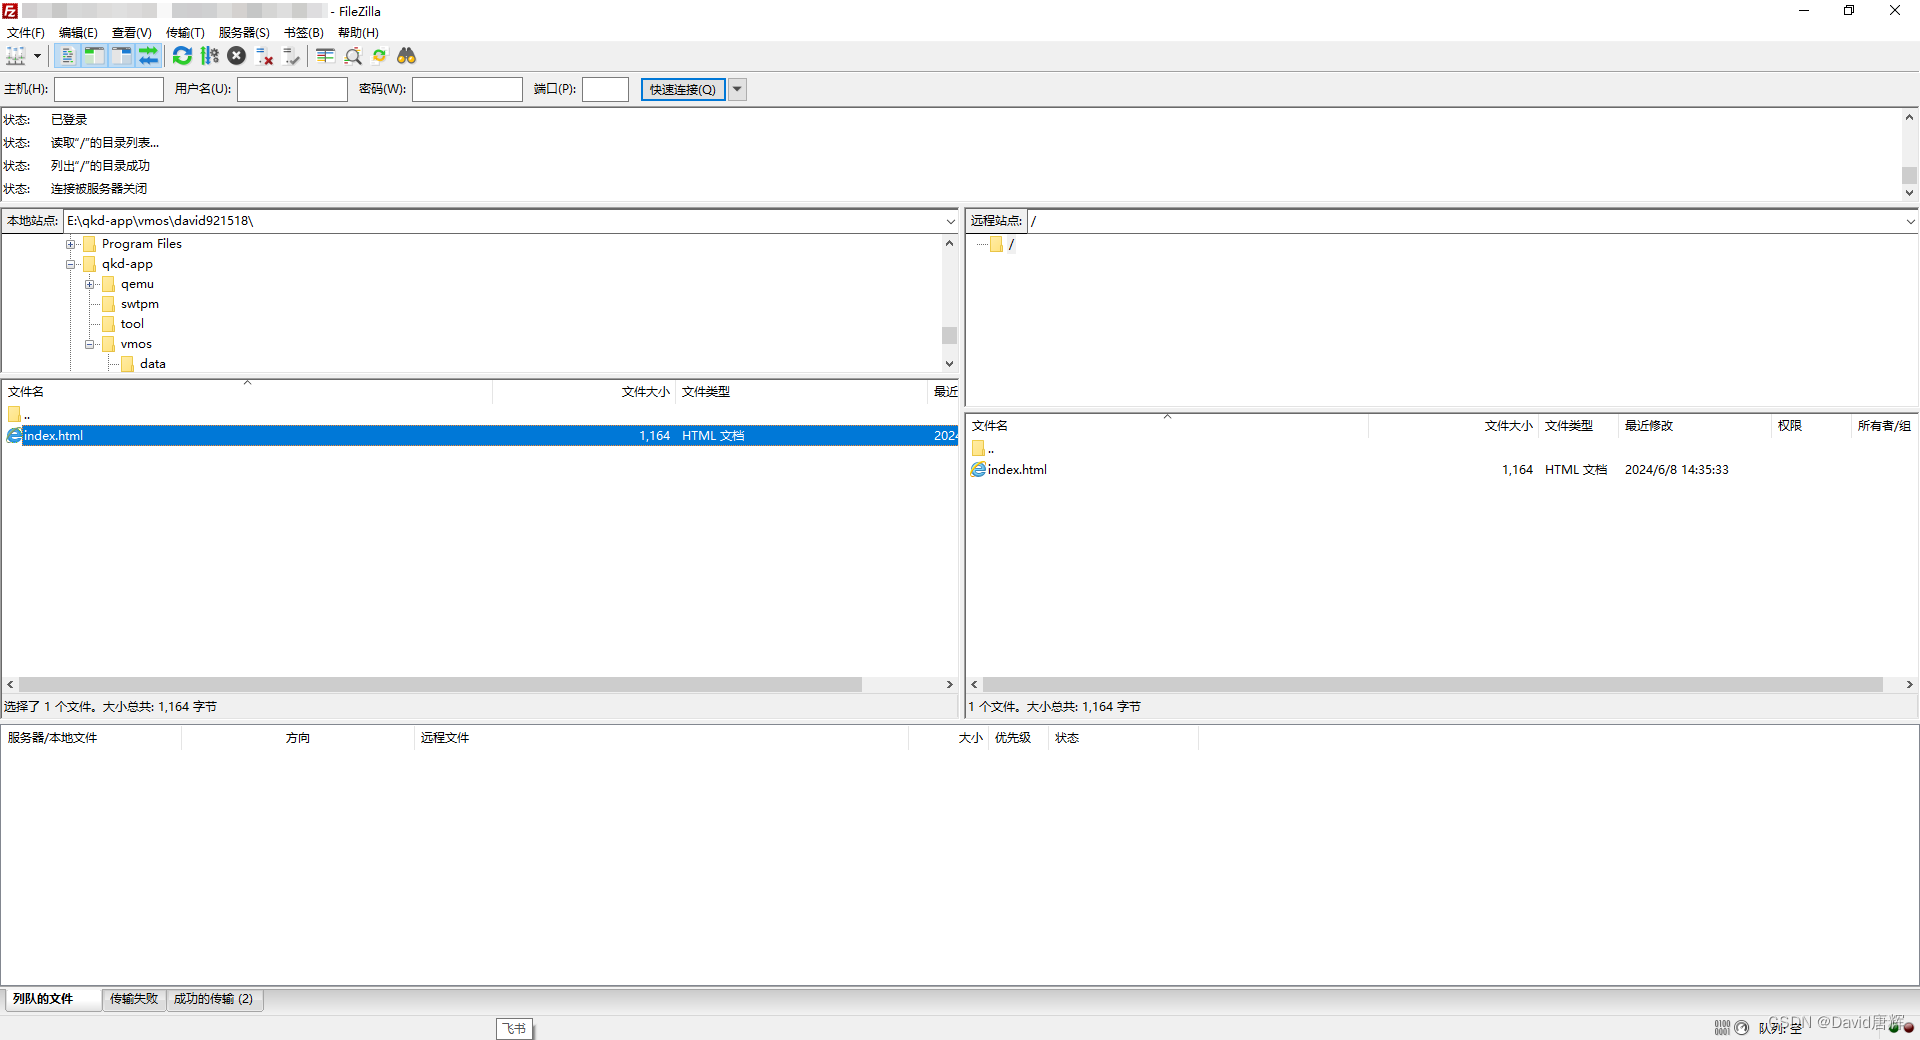Open the Site Manager icon
Viewport: 1920px width, 1040px height.
(16, 56)
